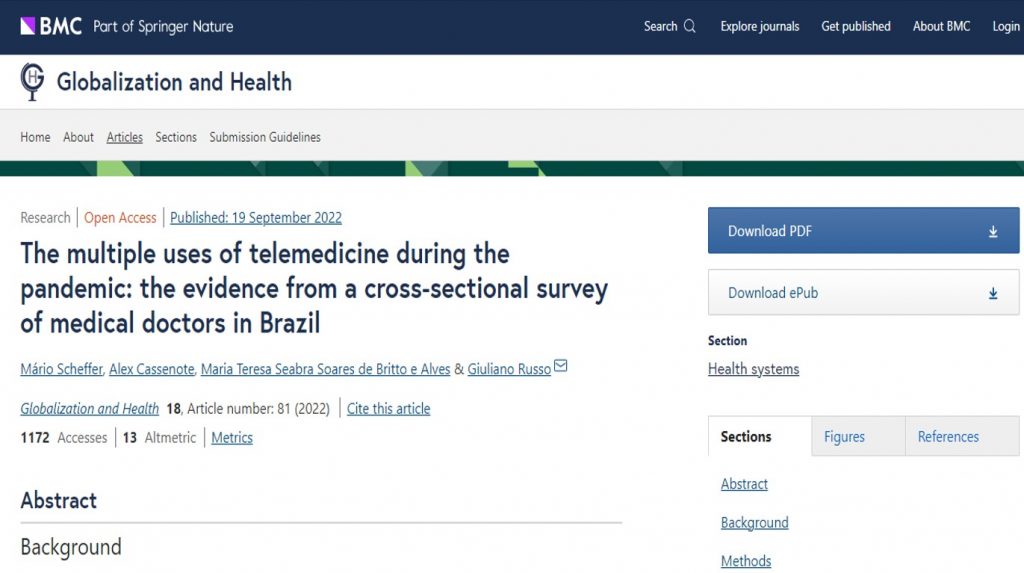
Task: Click the BMC logo
Action: click(x=51, y=26)
